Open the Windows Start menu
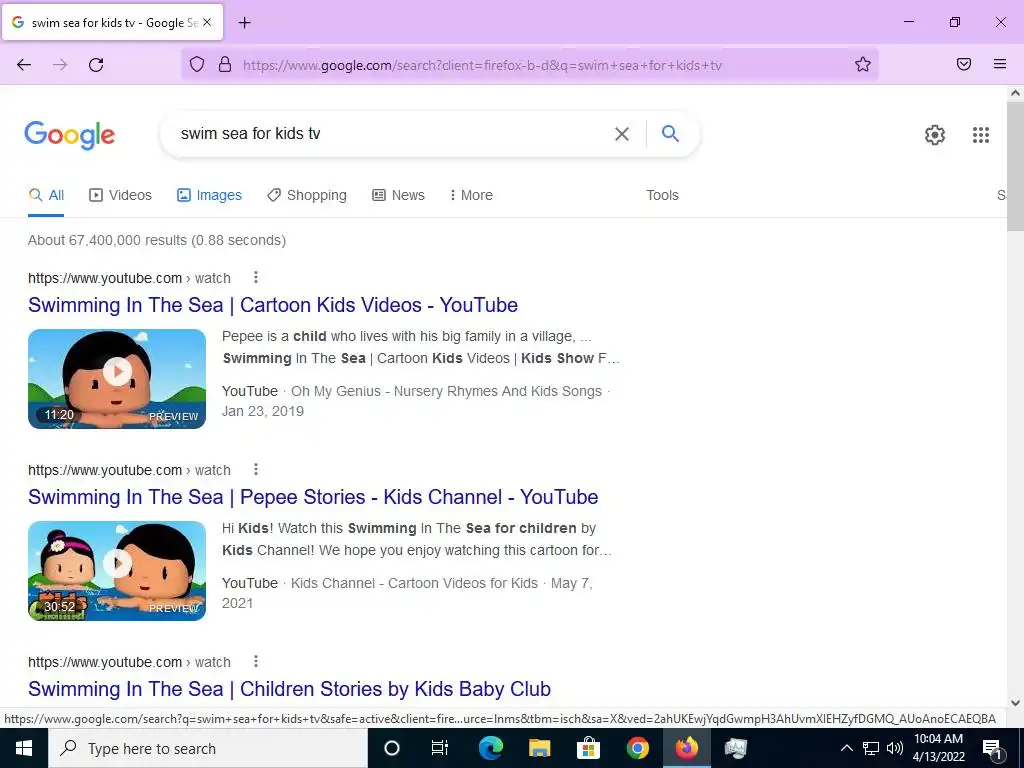This screenshot has width=1024, height=768. coord(24,748)
